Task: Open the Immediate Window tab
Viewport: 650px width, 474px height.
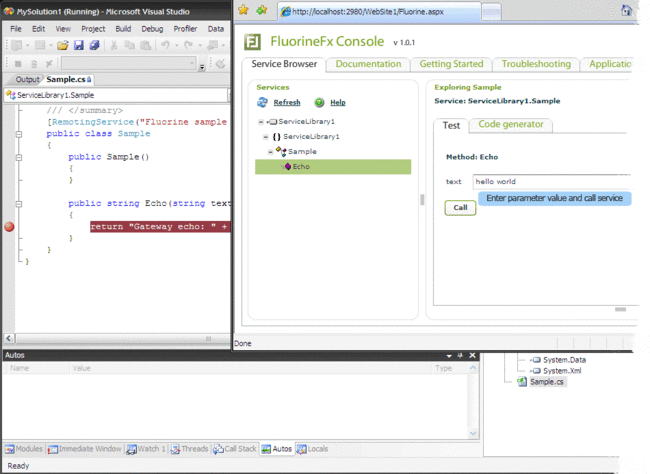Action: 85,449
